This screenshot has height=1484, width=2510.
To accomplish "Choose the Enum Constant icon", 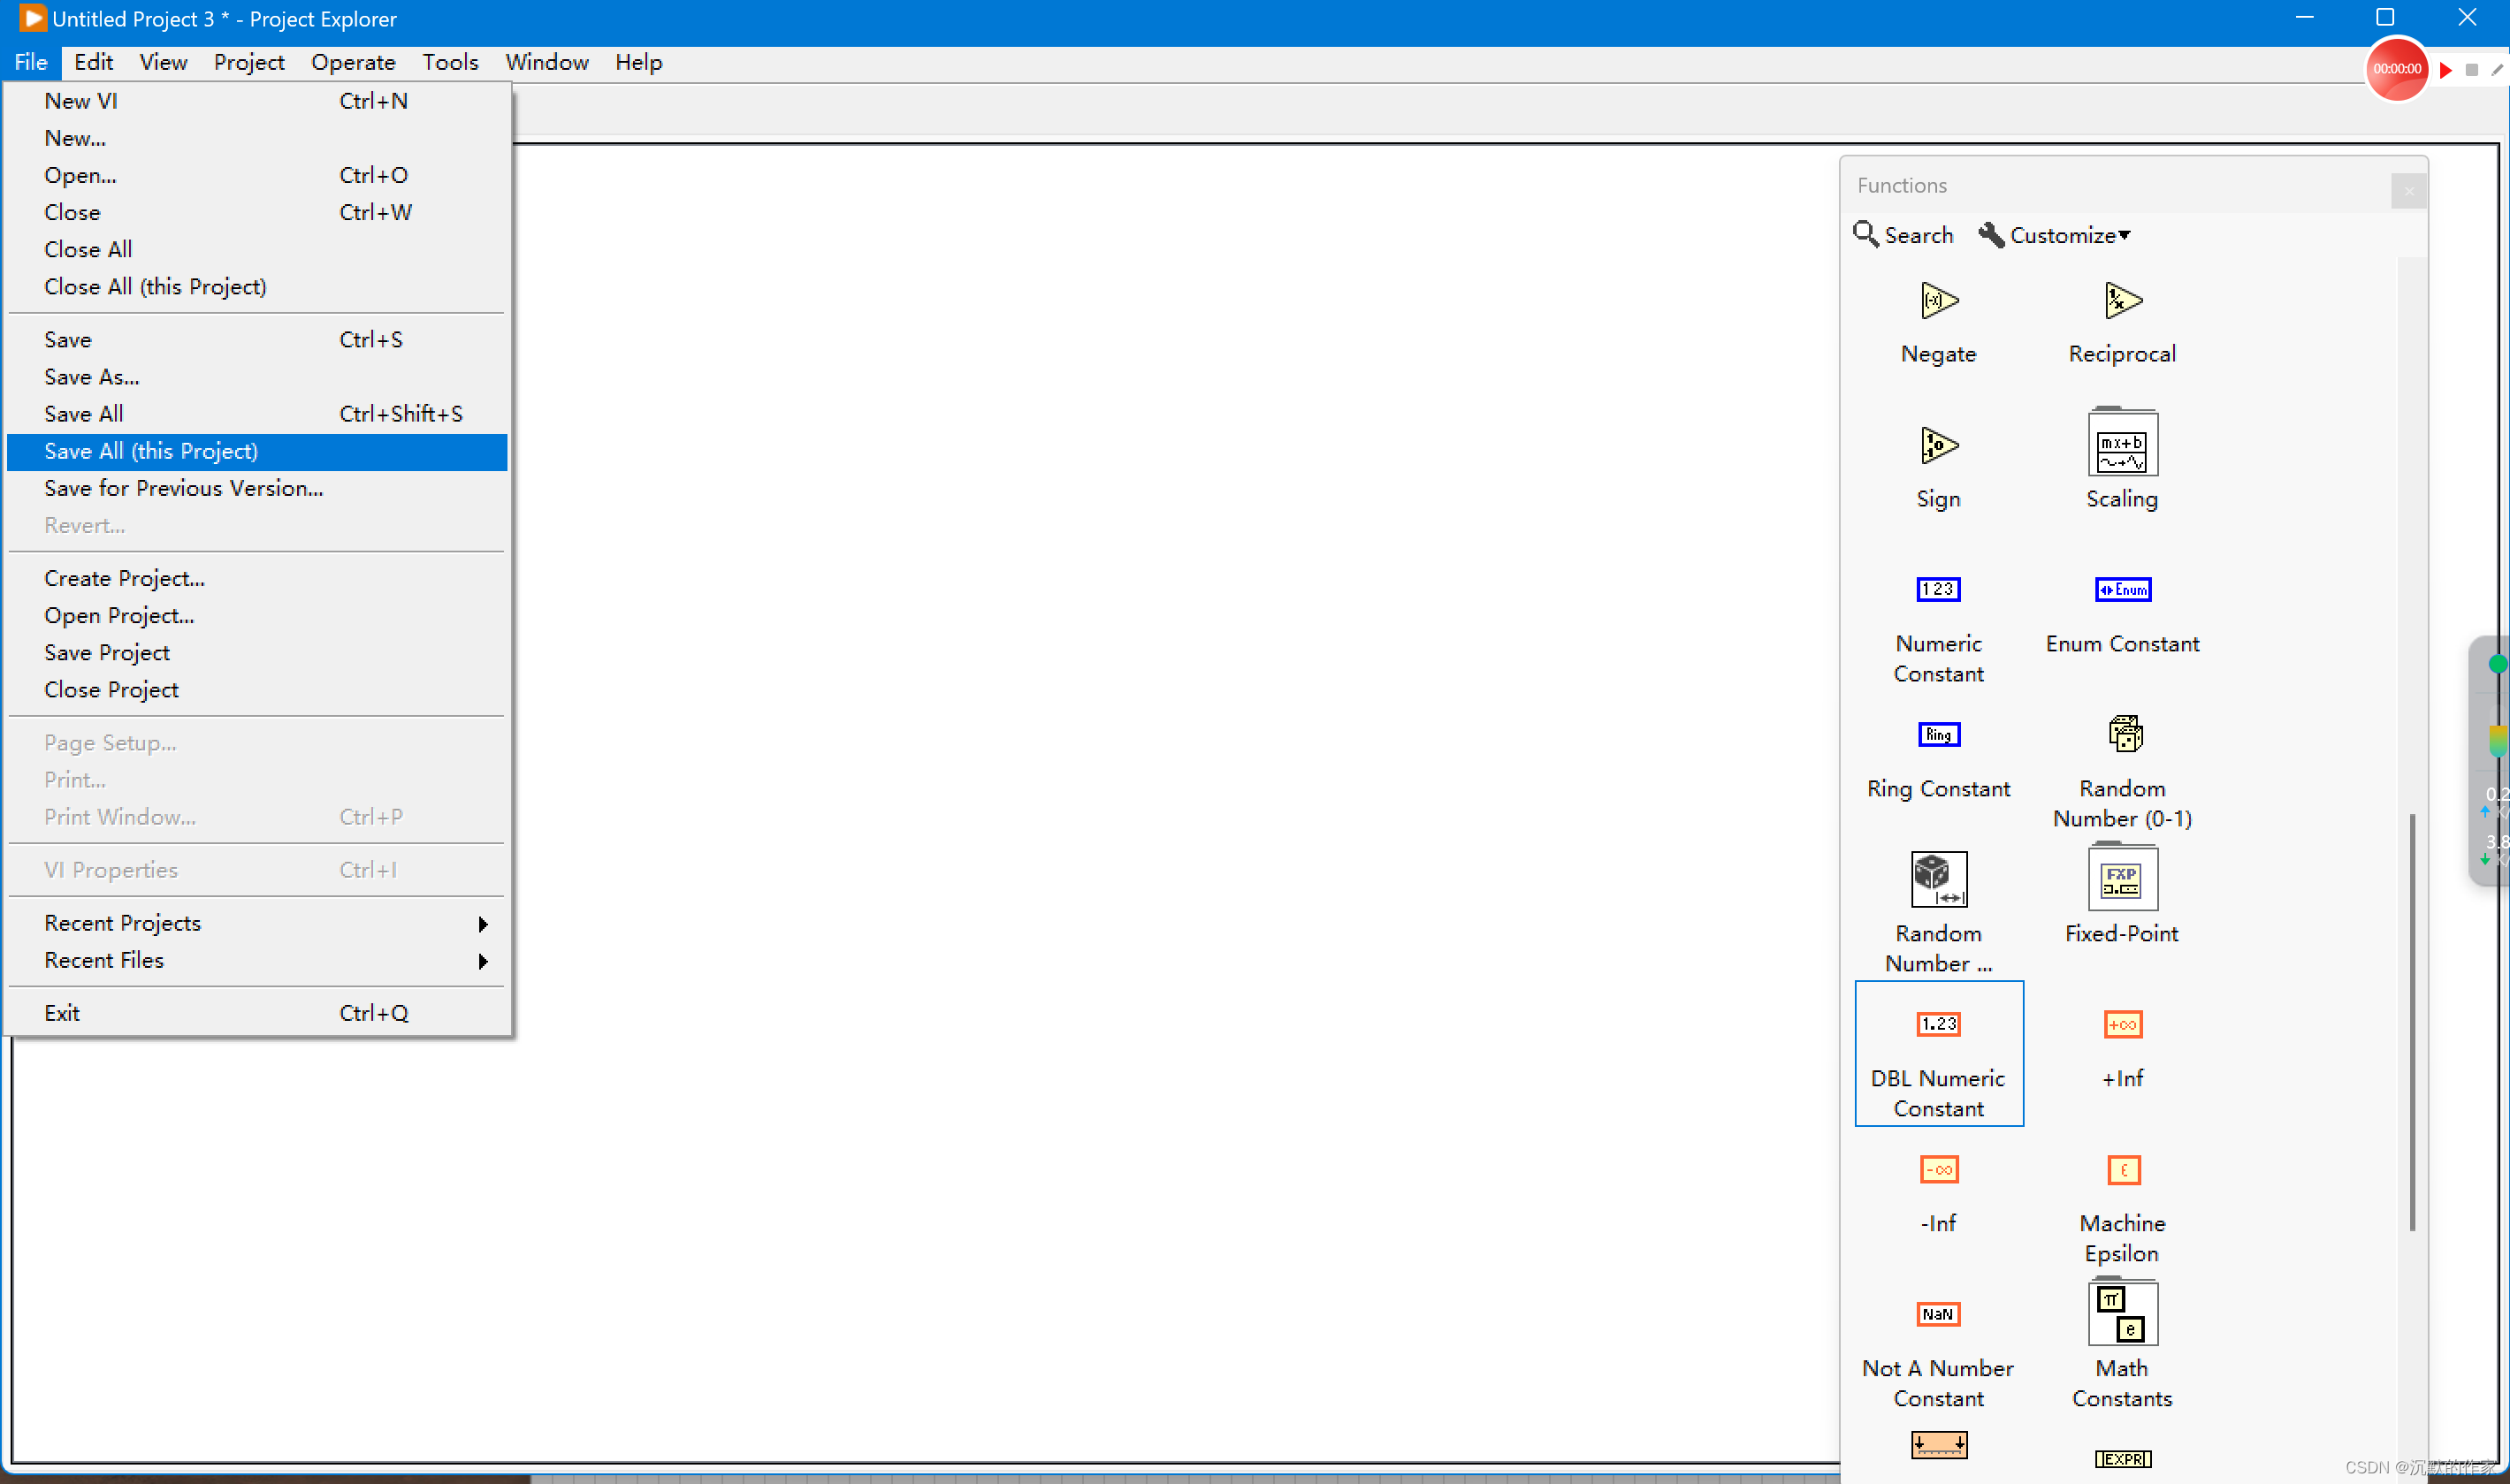I will [x=2122, y=589].
